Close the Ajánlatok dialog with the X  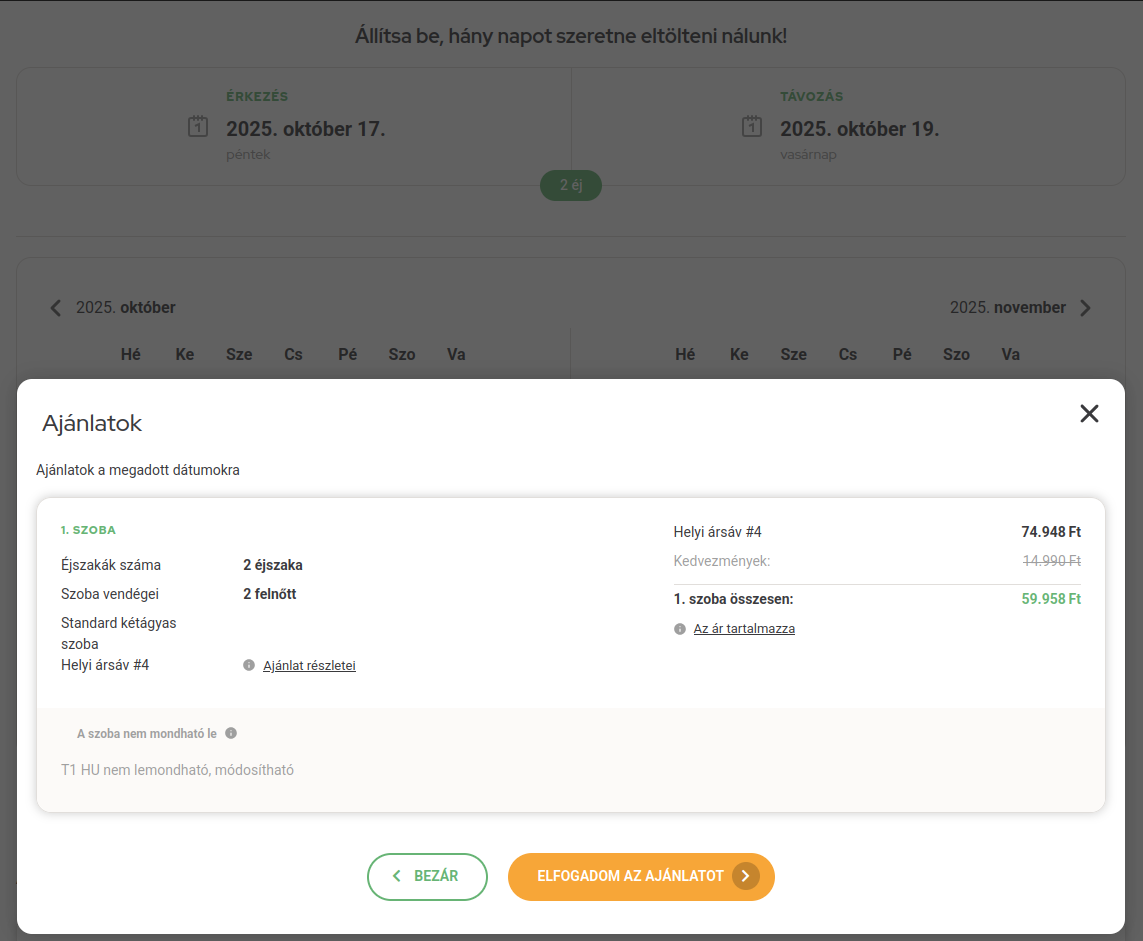click(x=1089, y=414)
